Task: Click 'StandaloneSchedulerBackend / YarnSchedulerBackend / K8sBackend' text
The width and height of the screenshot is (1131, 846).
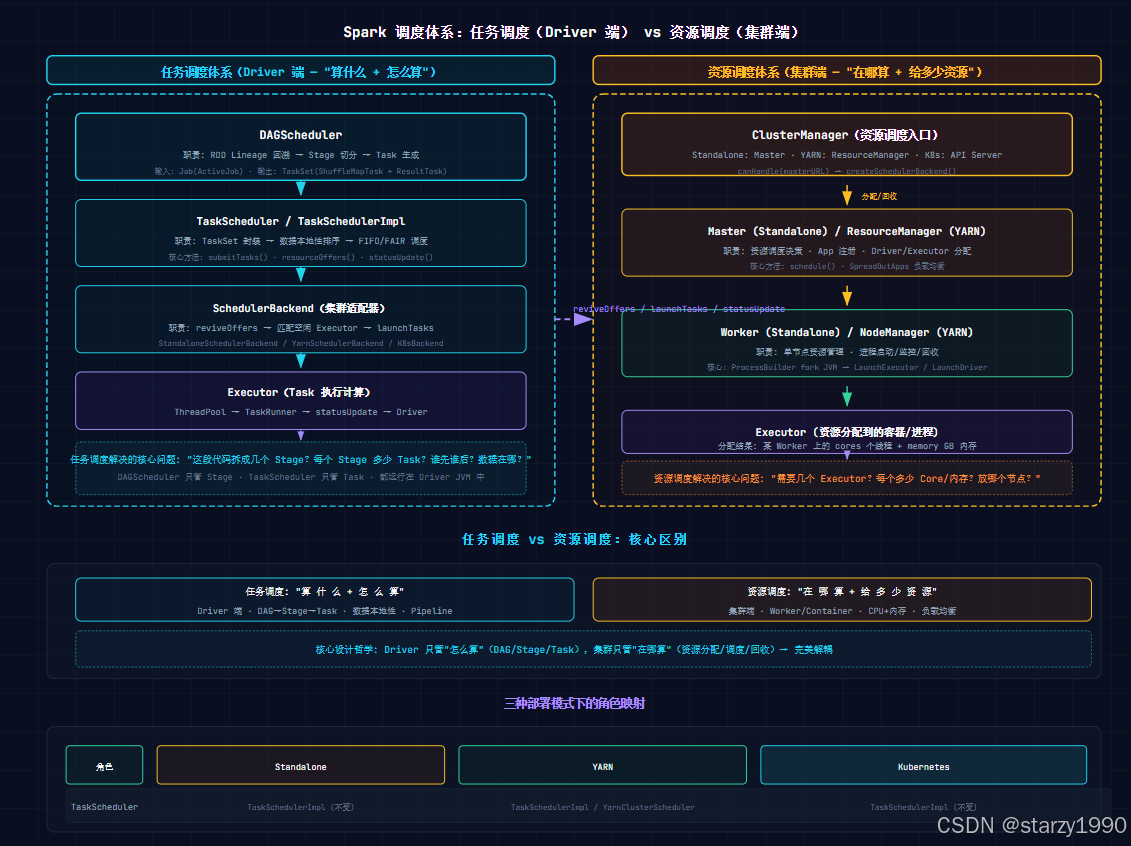Action: pos(301,343)
